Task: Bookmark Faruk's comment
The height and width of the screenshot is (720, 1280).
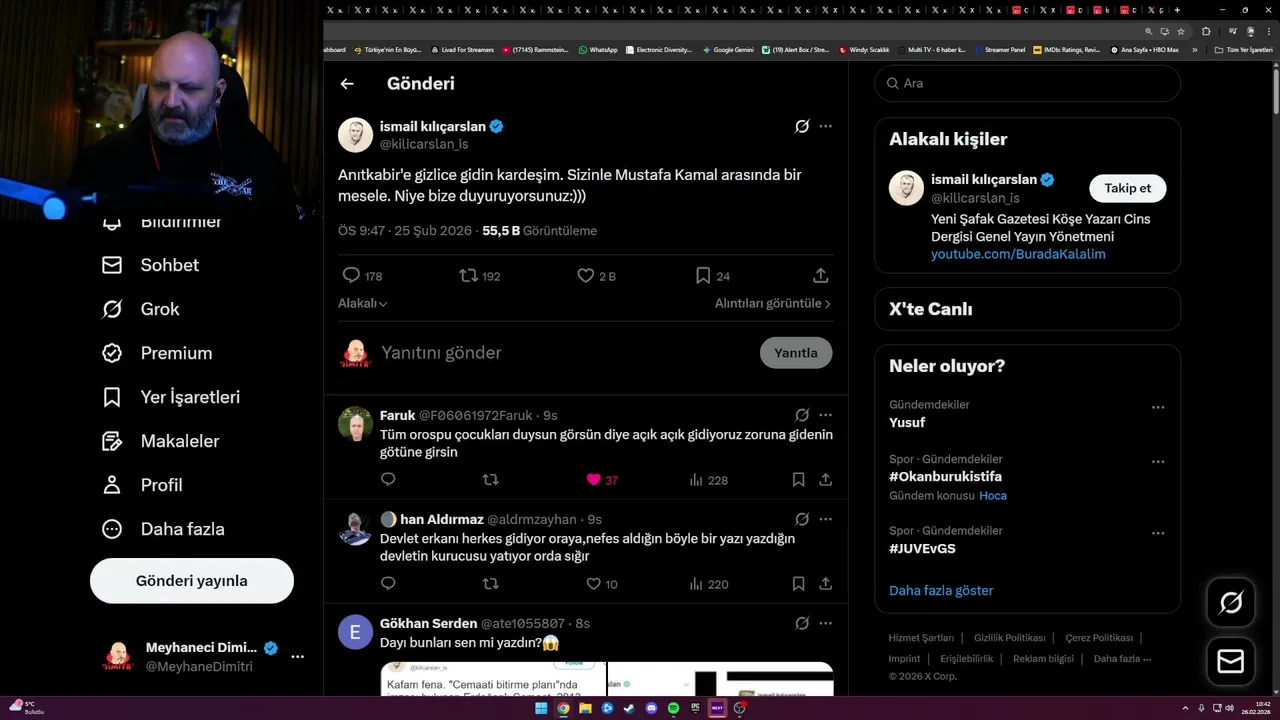Action: point(798,480)
